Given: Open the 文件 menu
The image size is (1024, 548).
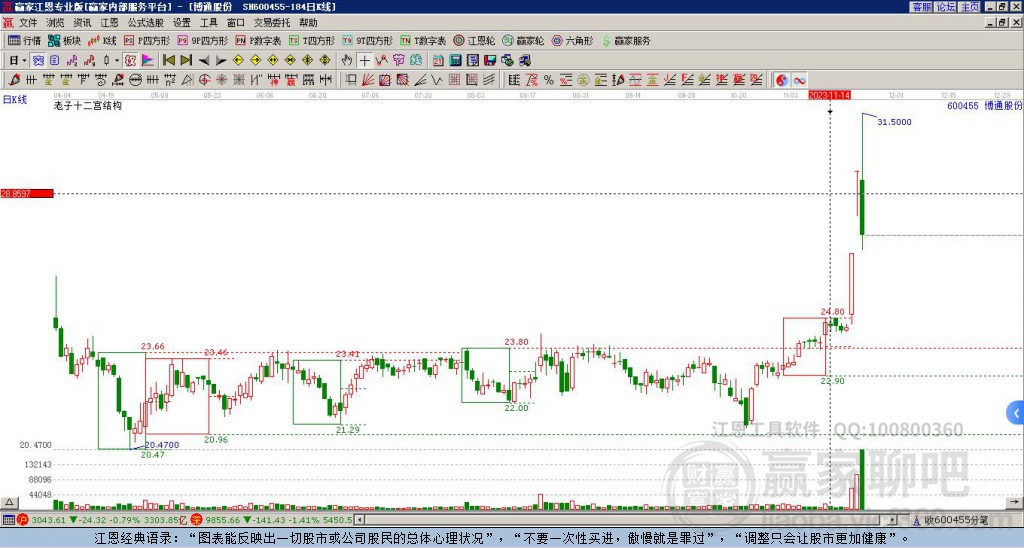Looking at the screenshot, I should (x=28, y=23).
